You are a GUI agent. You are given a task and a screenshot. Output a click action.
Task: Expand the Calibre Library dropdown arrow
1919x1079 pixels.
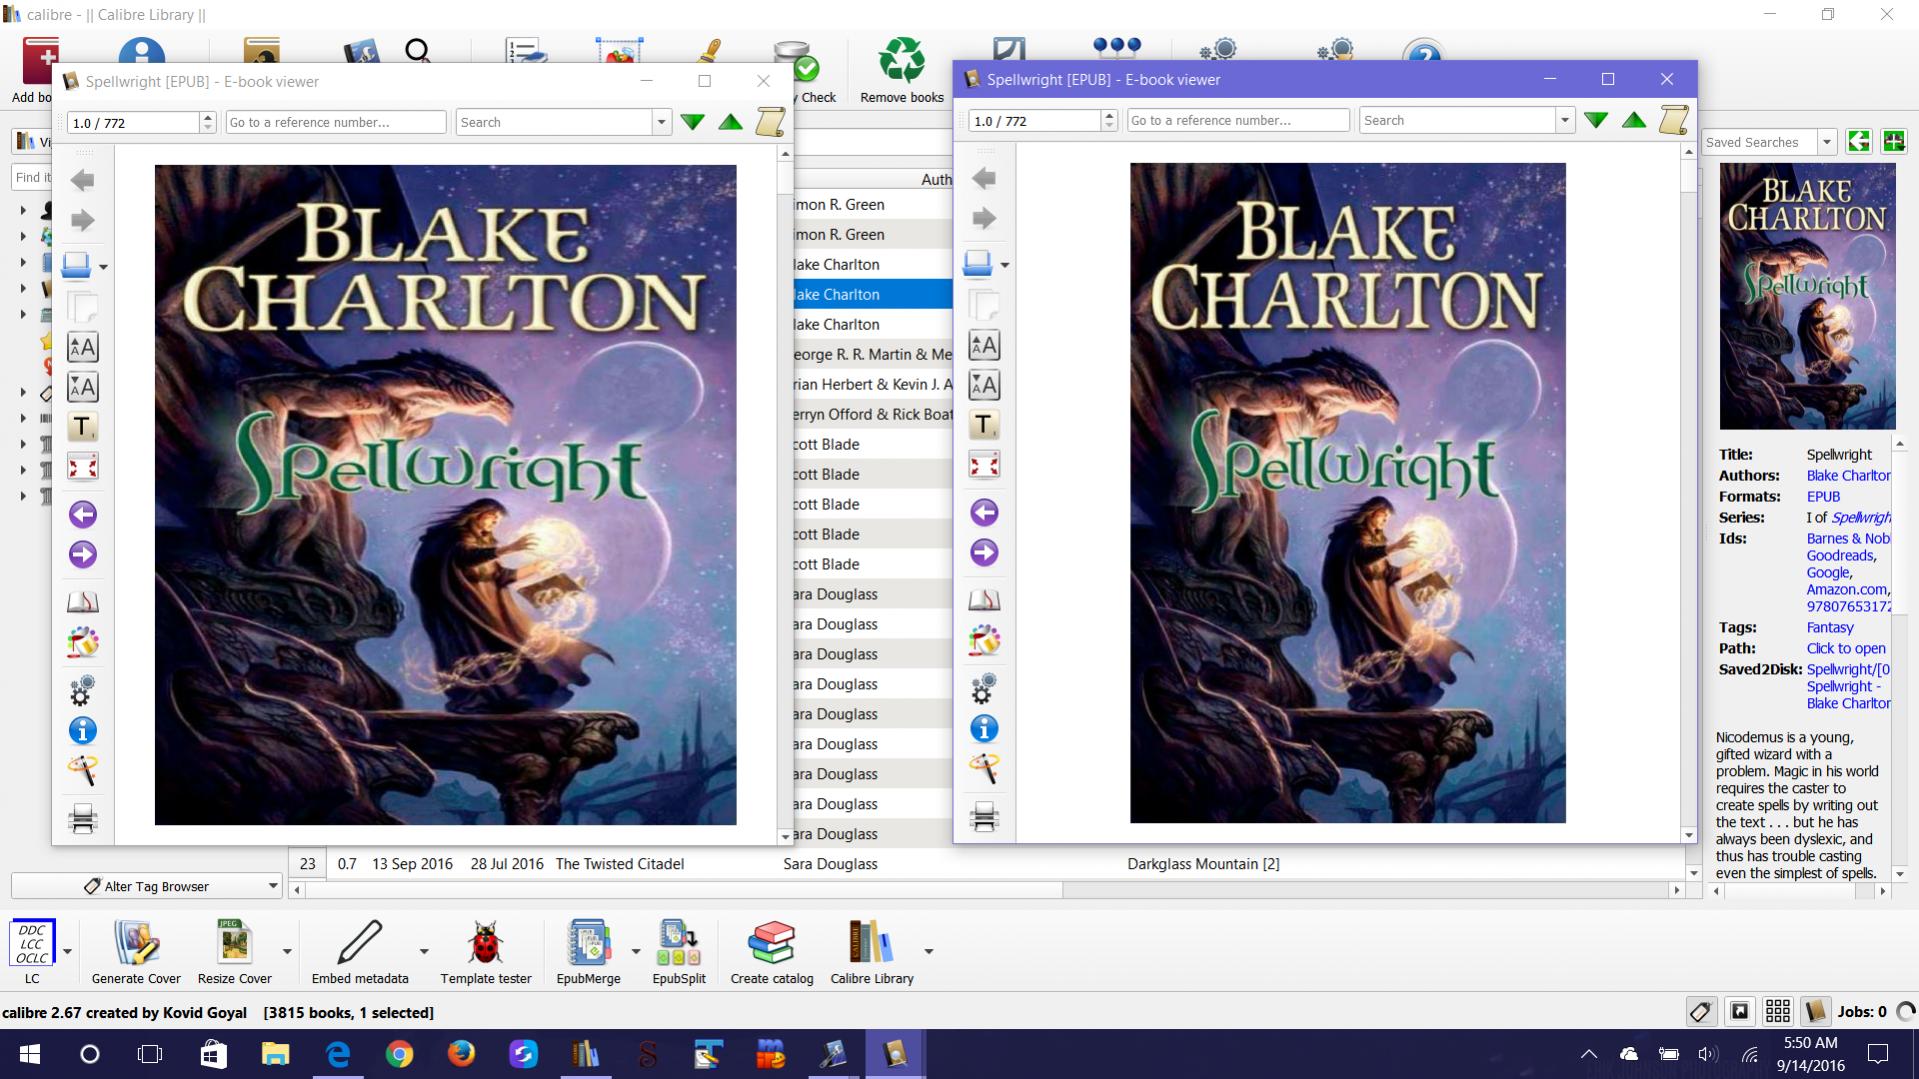pos(929,952)
